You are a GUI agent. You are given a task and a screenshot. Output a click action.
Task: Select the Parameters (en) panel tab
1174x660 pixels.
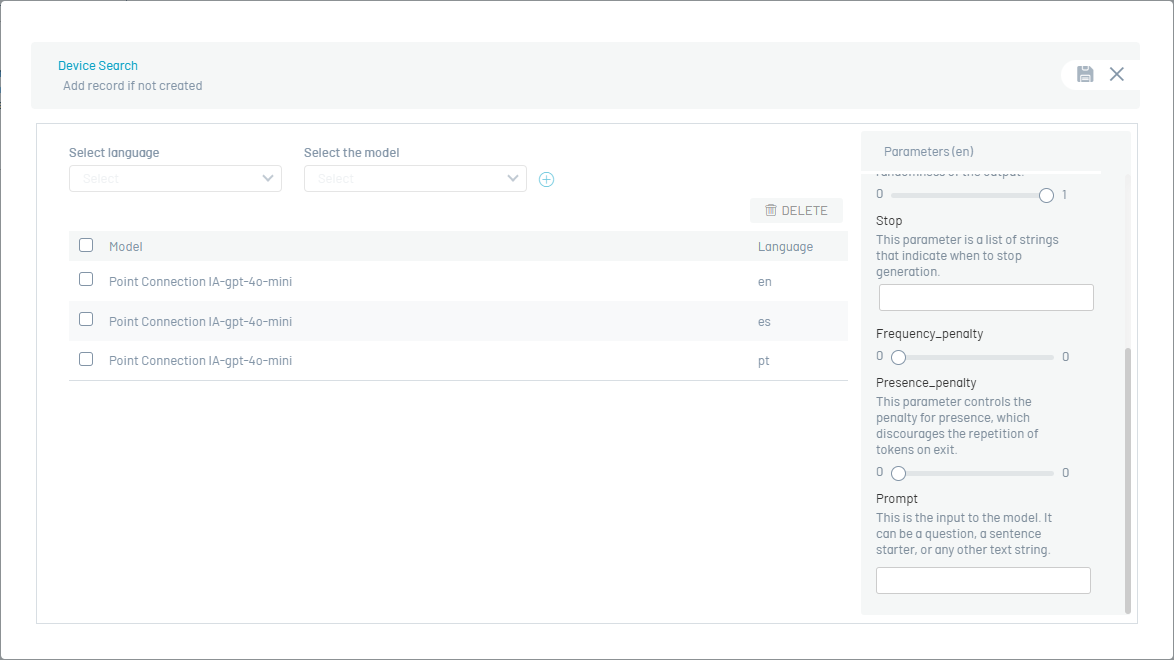point(929,152)
